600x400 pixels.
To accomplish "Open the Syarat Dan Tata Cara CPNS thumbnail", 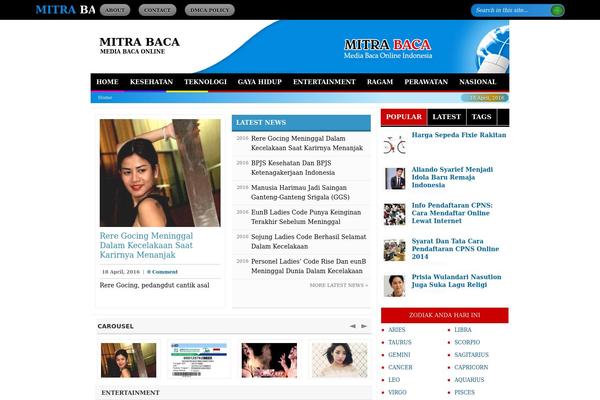I will (395, 250).
